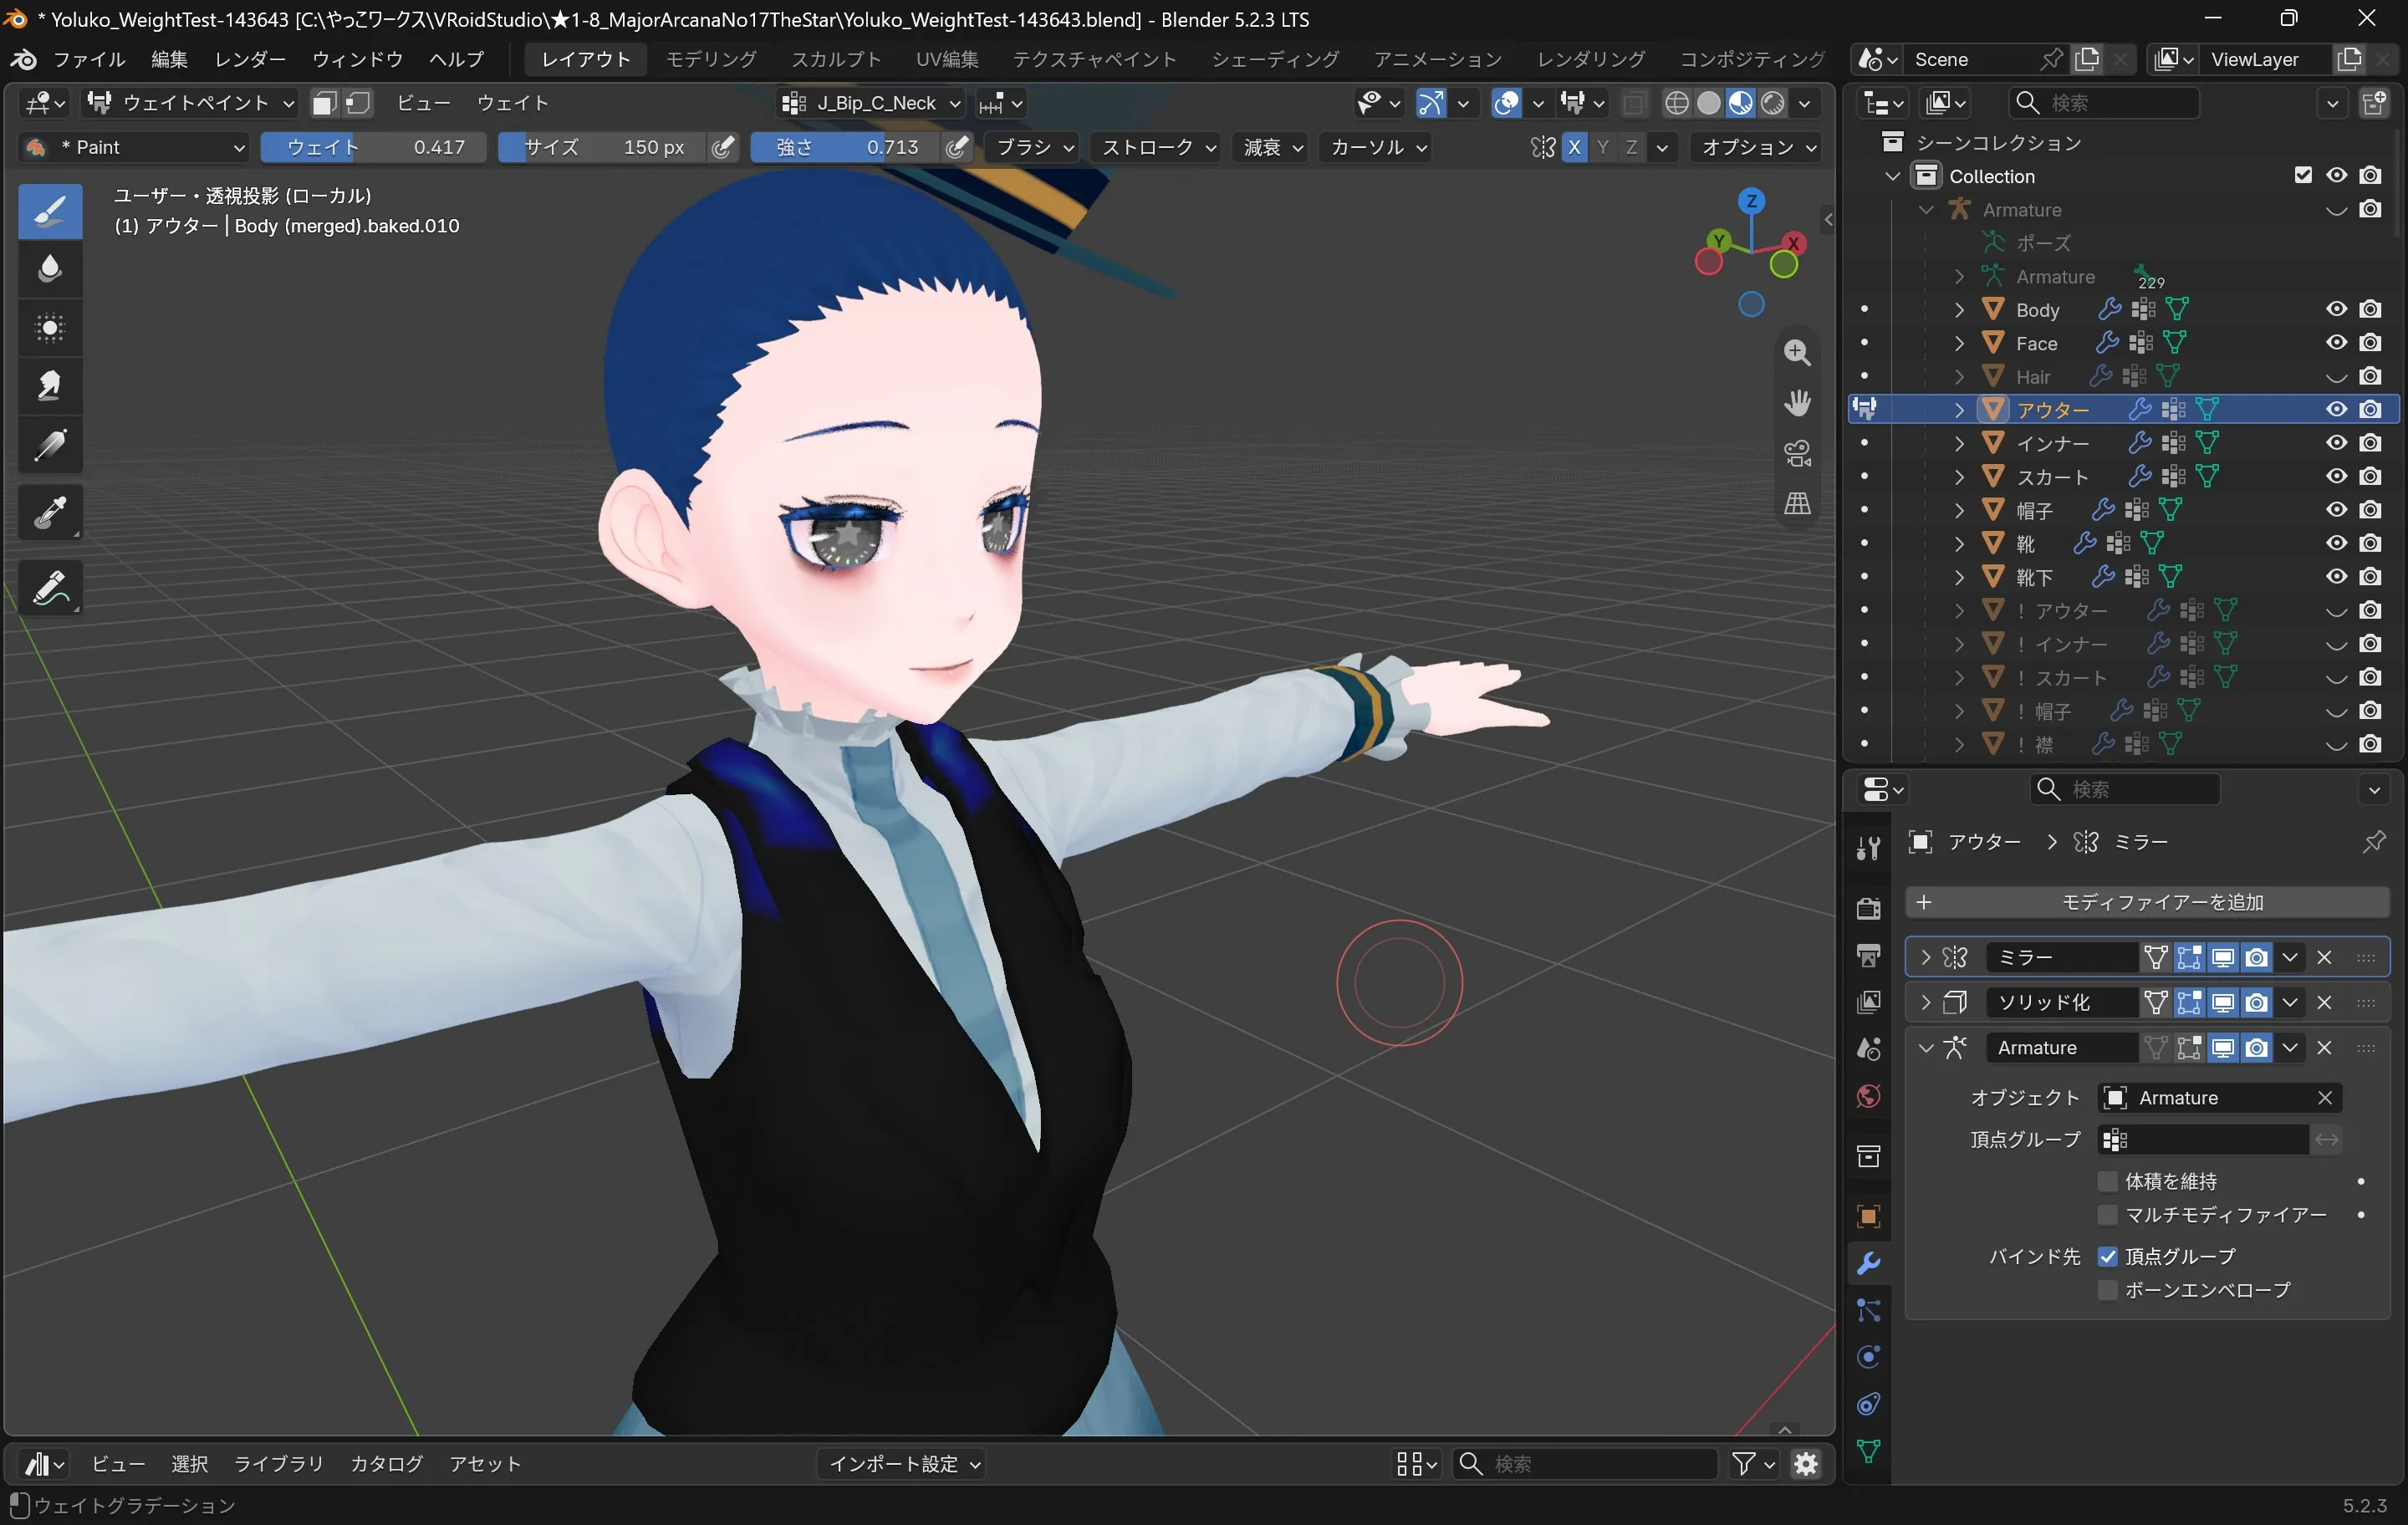Open the ストローク dropdown
This screenshot has width=2408, height=1525.
coord(1158,147)
